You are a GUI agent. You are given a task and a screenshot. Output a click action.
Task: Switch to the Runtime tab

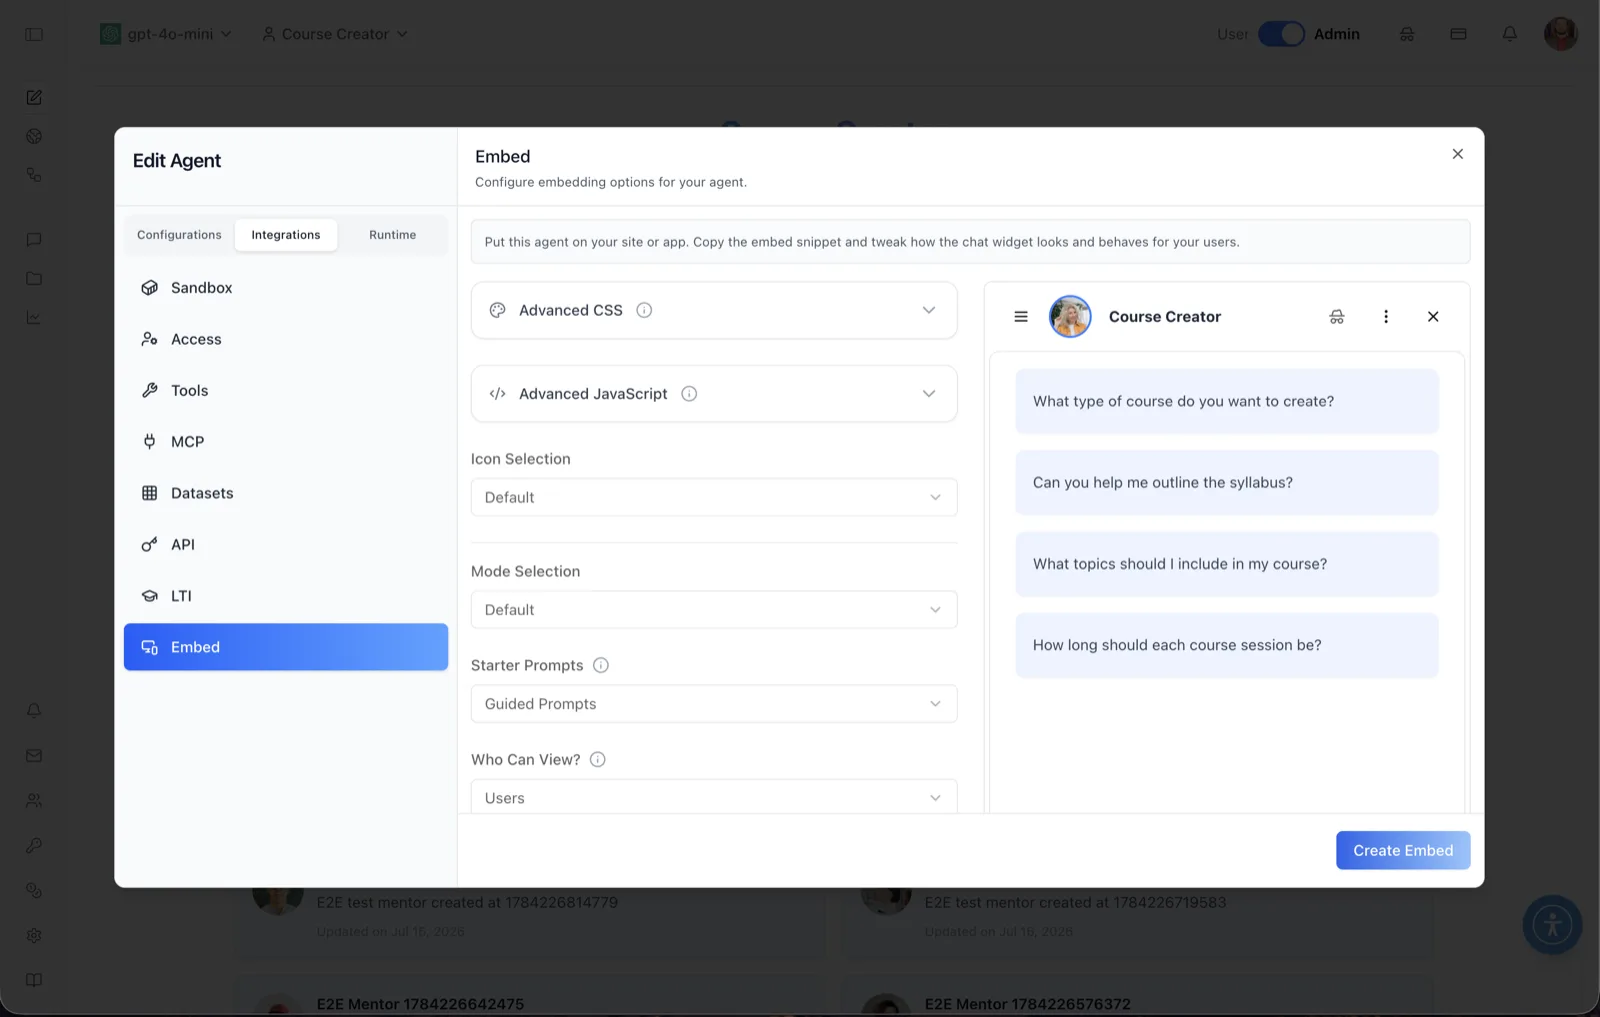(392, 235)
